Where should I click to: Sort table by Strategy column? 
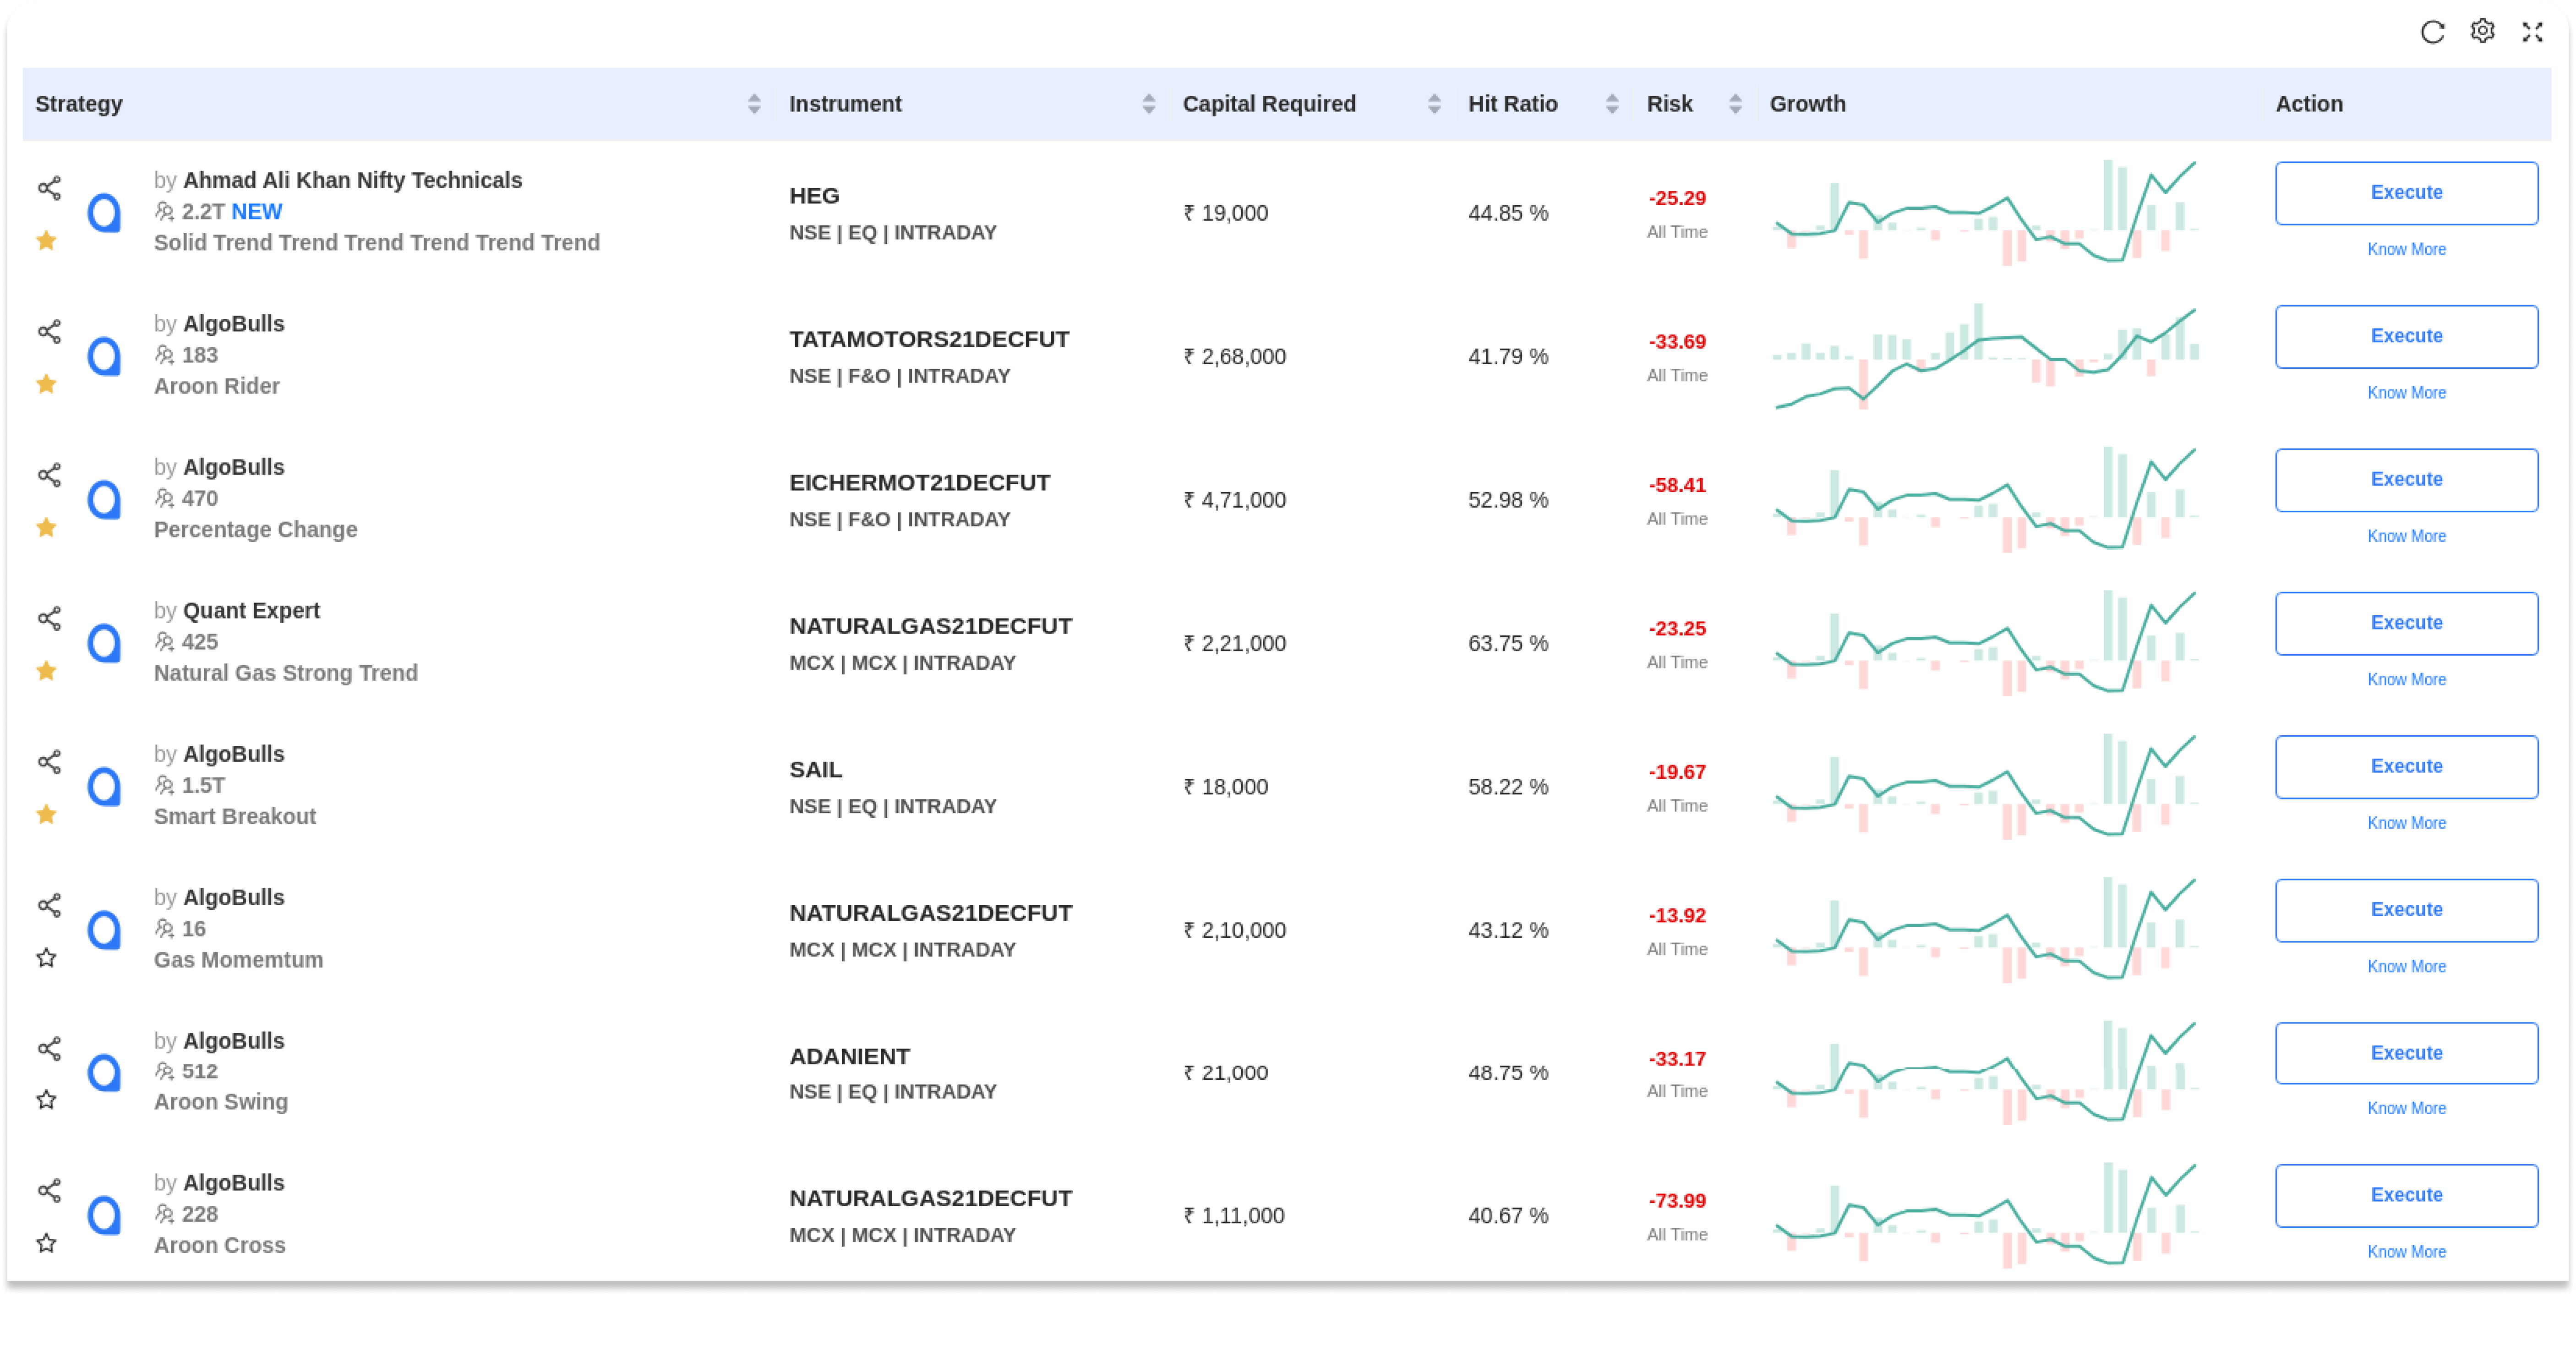pyautogui.click(x=754, y=104)
